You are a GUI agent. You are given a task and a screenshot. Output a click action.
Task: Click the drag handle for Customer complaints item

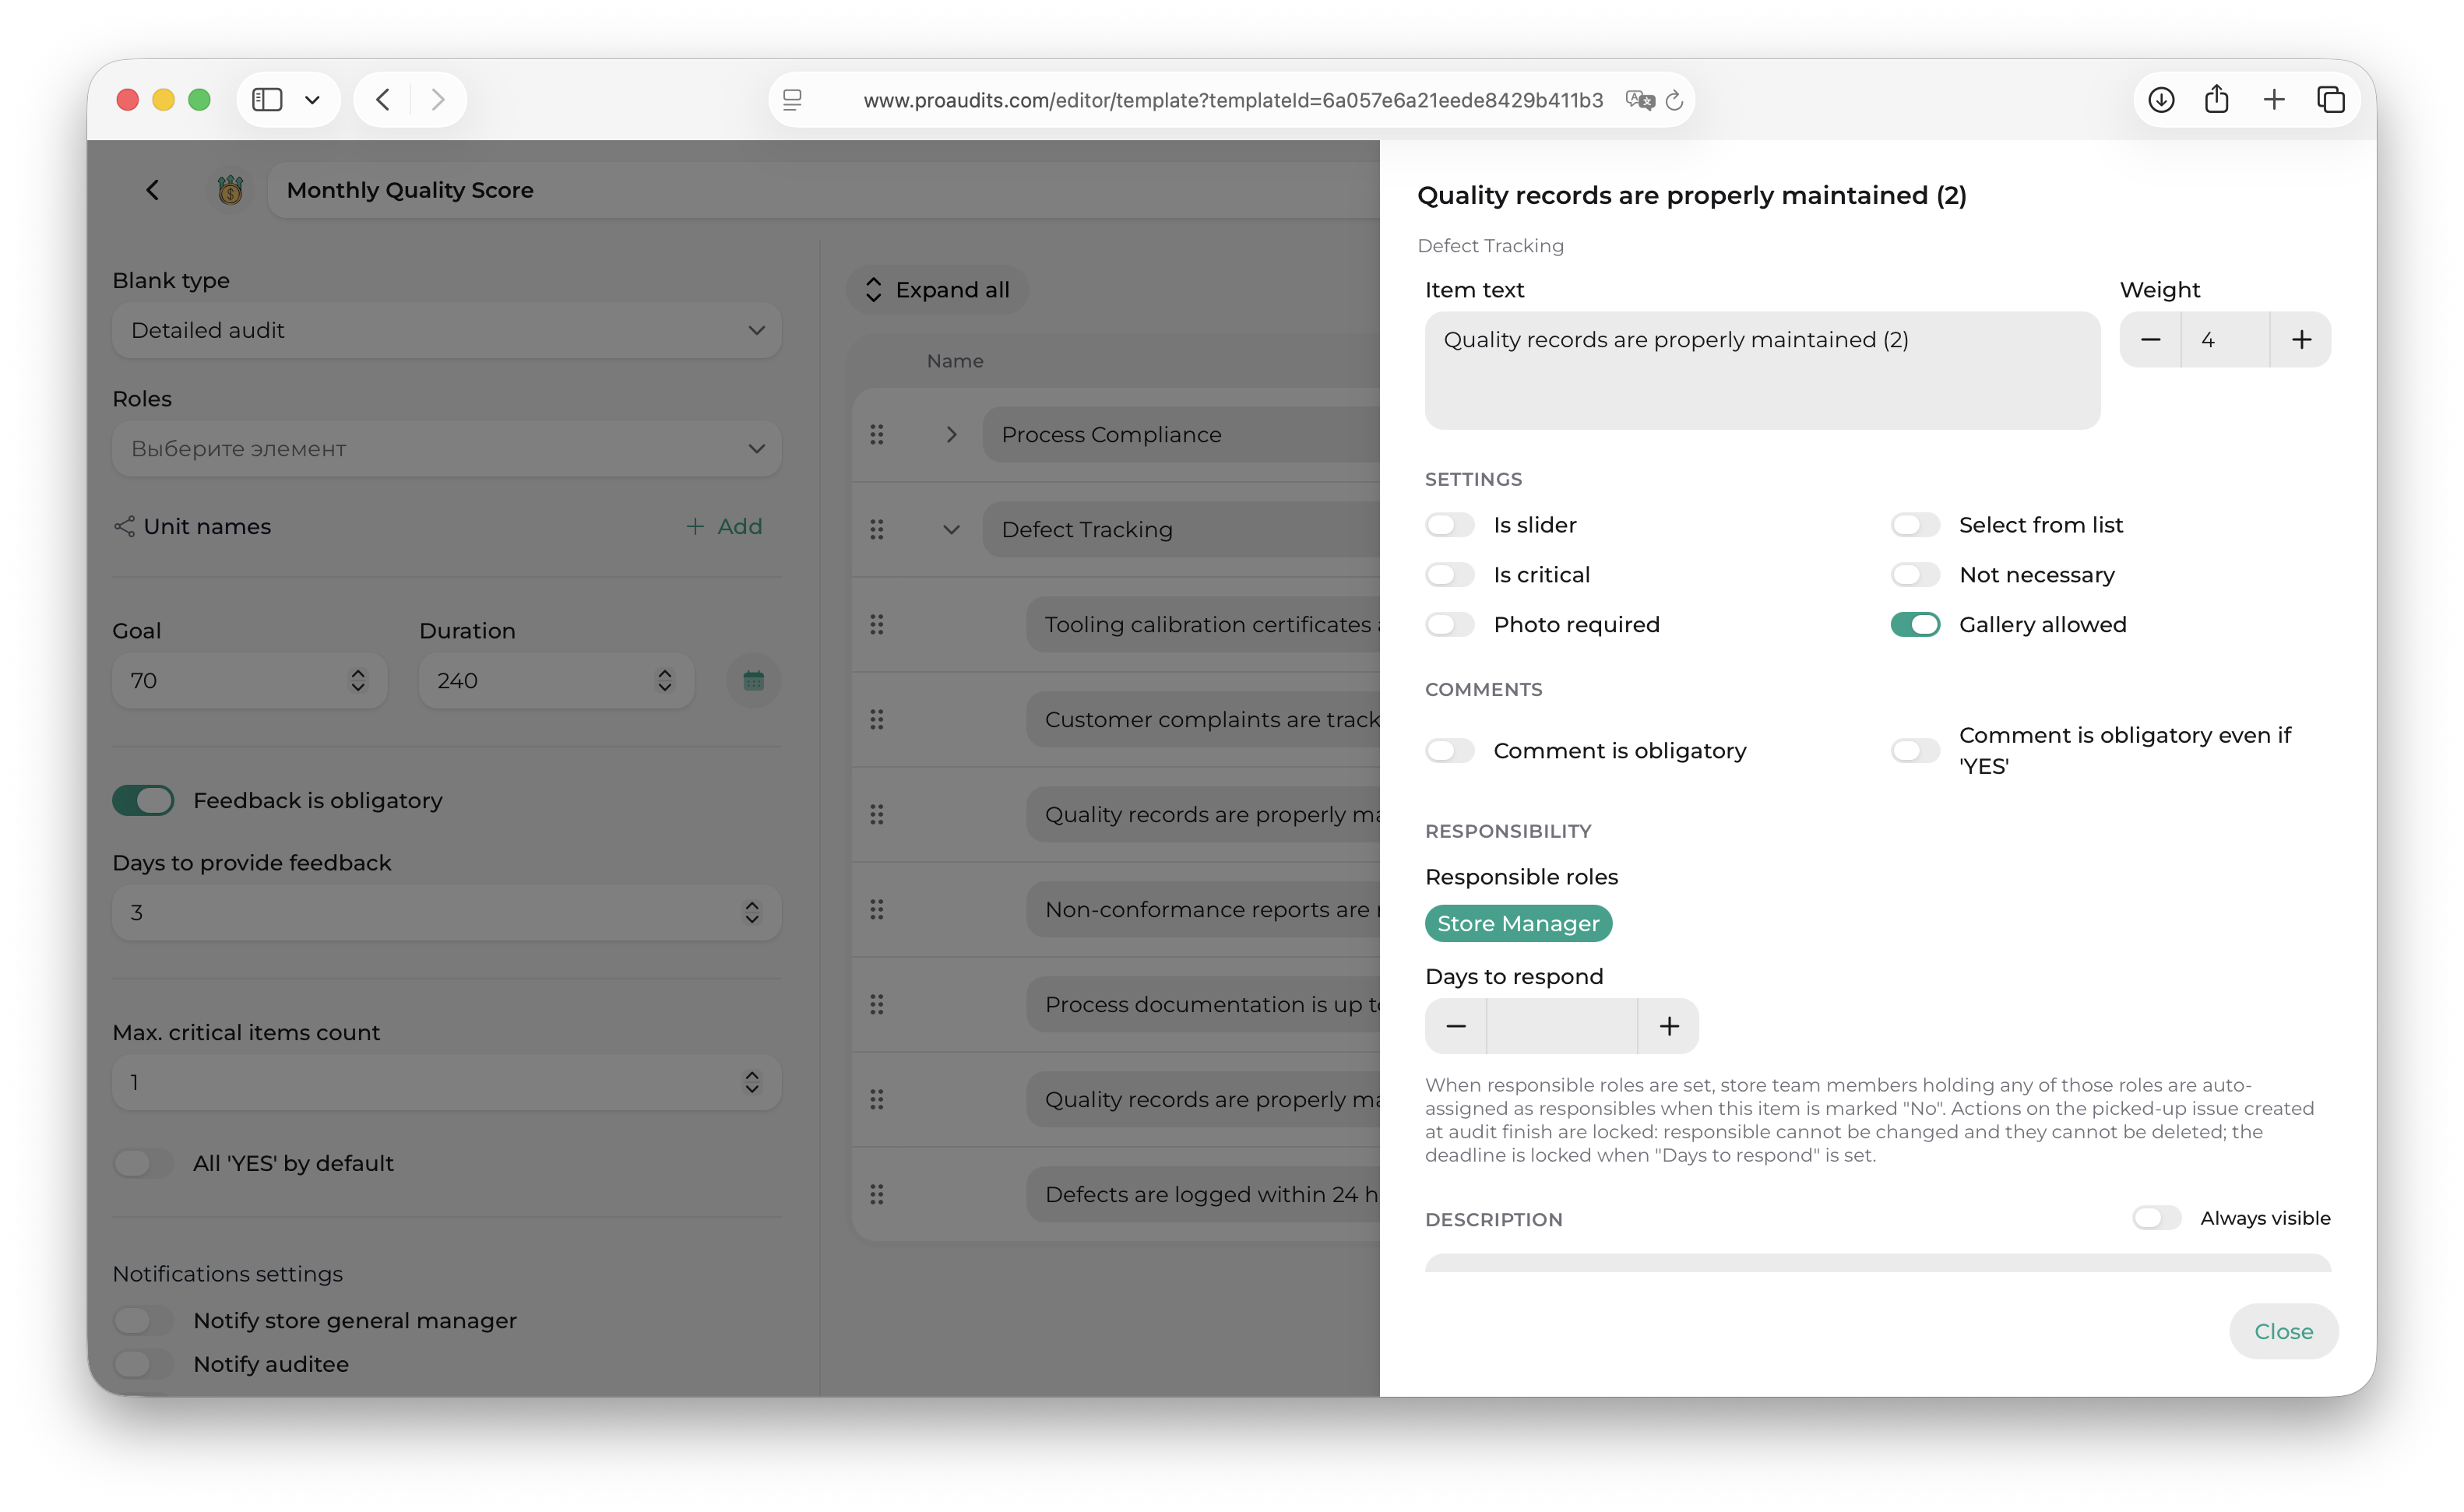tap(877, 719)
